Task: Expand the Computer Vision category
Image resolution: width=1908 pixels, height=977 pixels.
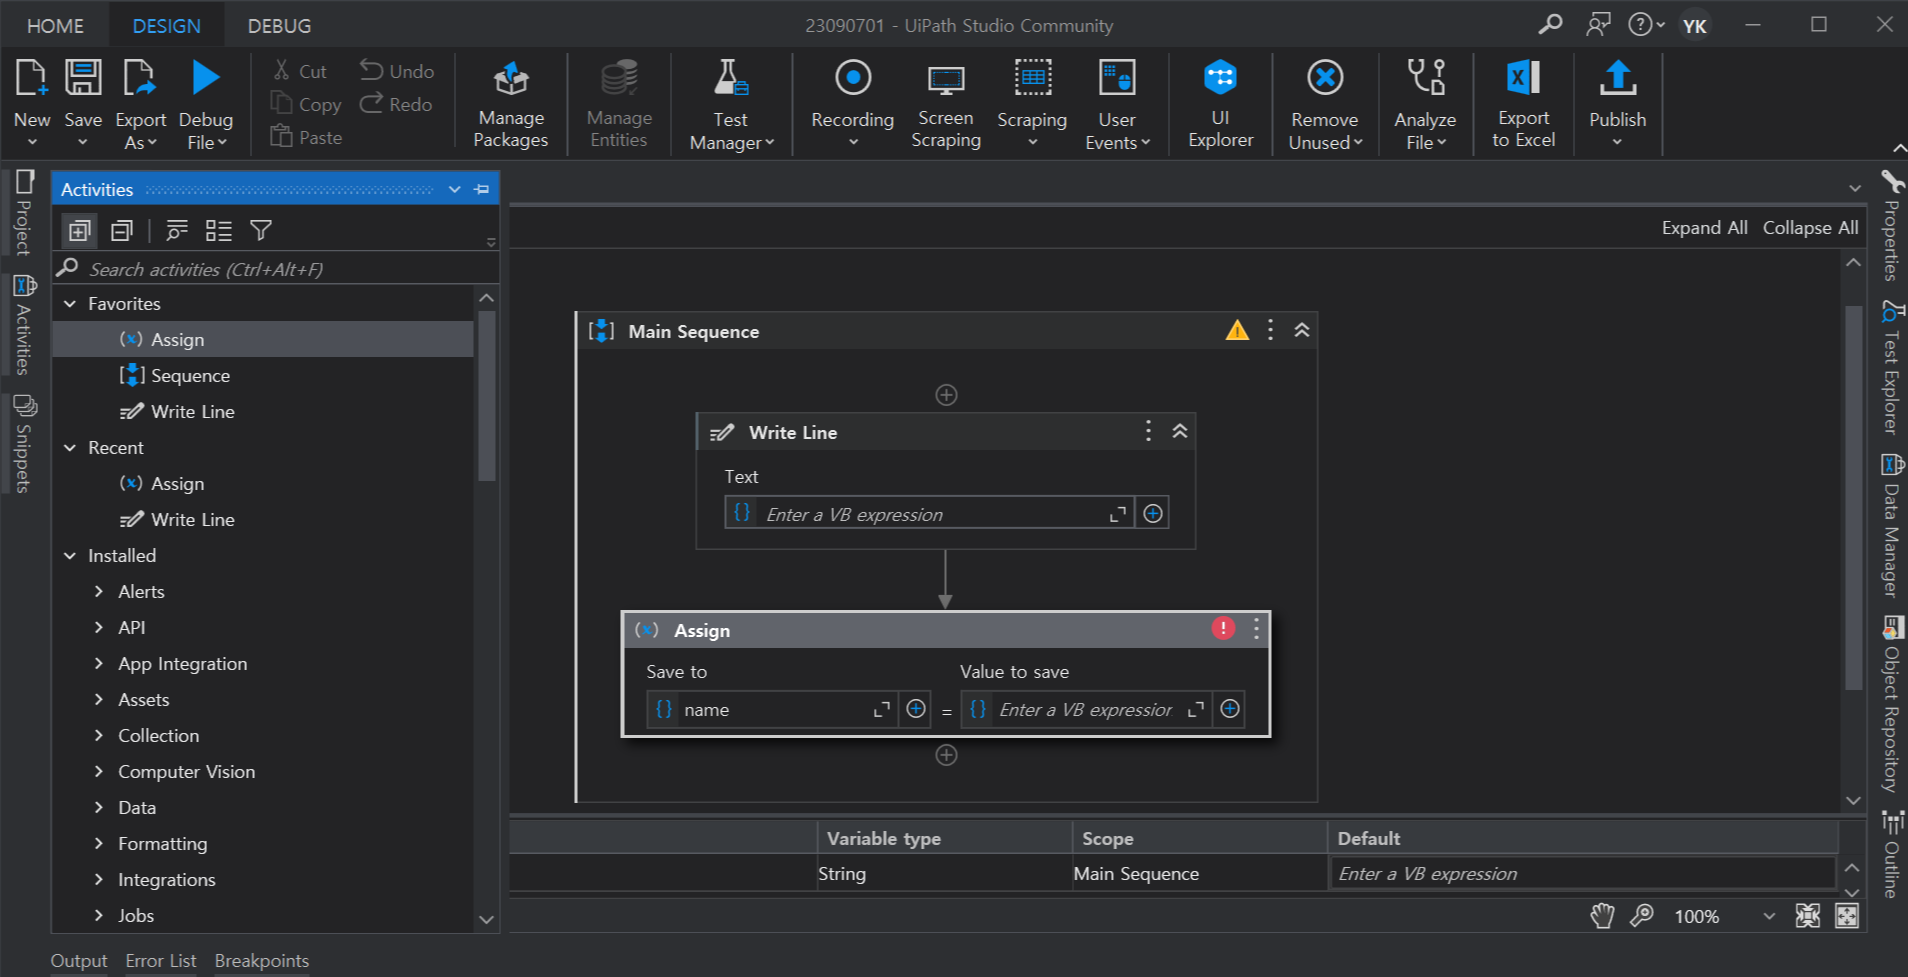Action: click(x=98, y=772)
